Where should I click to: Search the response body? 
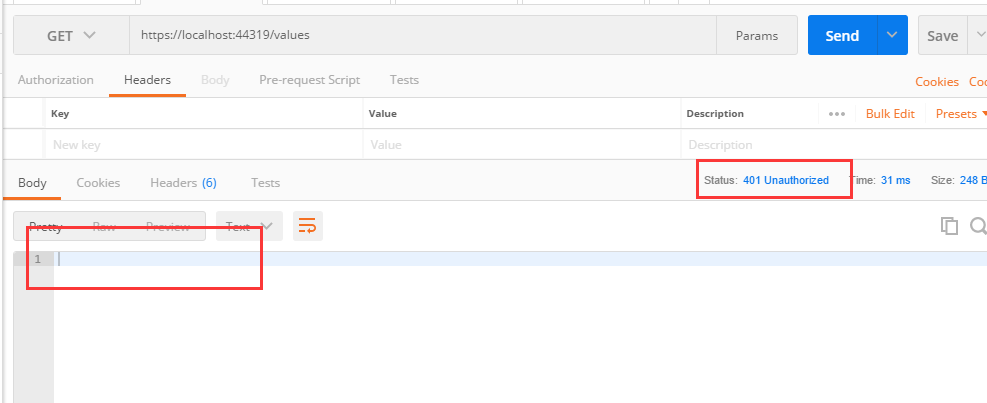pyautogui.click(x=978, y=226)
